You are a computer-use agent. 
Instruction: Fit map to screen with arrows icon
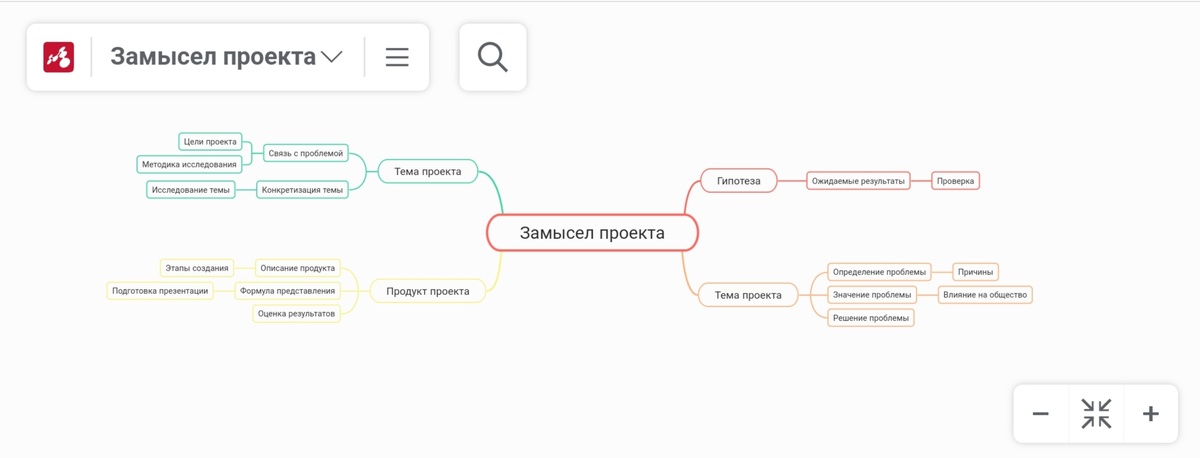click(x=1096, y=414)
